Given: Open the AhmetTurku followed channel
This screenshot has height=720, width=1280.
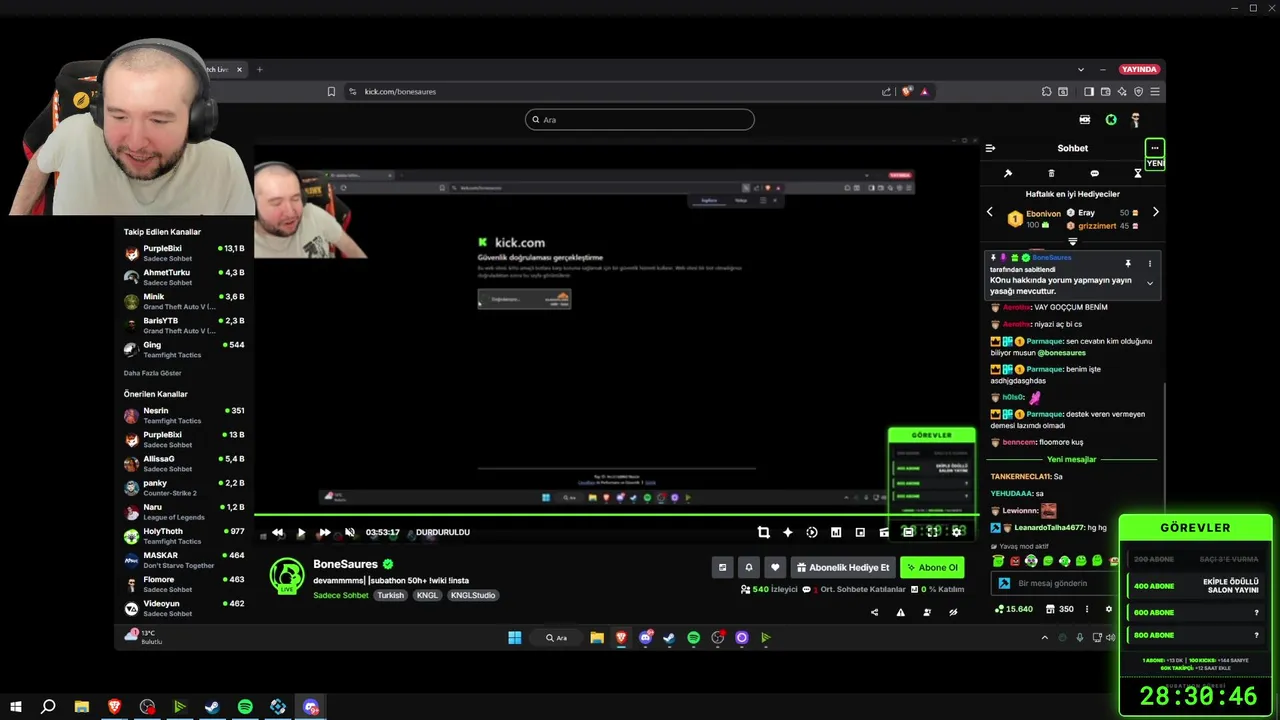Looking at the screenshot, I should tap(184, 277).
